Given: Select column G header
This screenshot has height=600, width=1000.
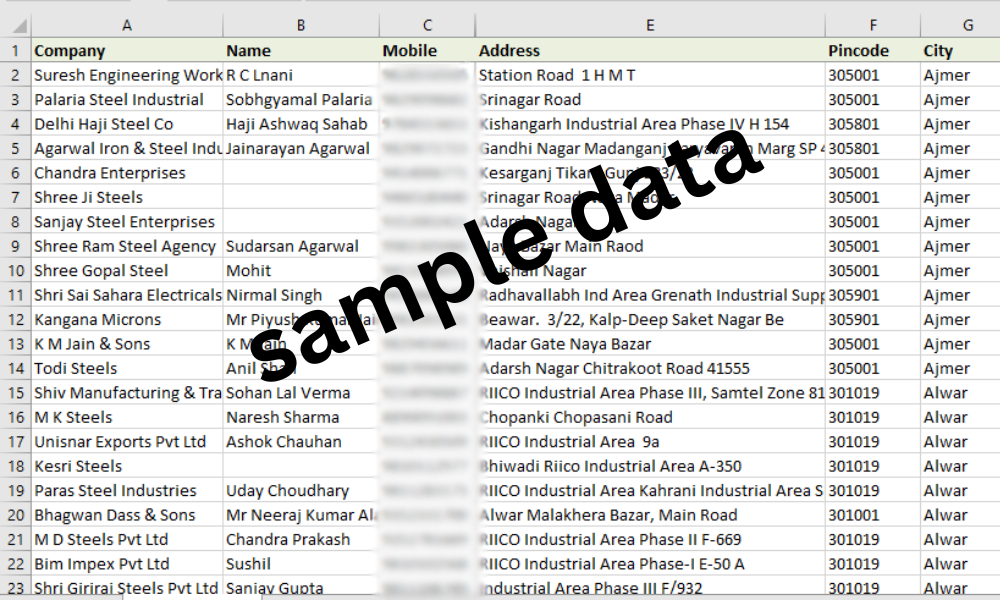Looking at the screenshot, I should (x=960, y=25).
